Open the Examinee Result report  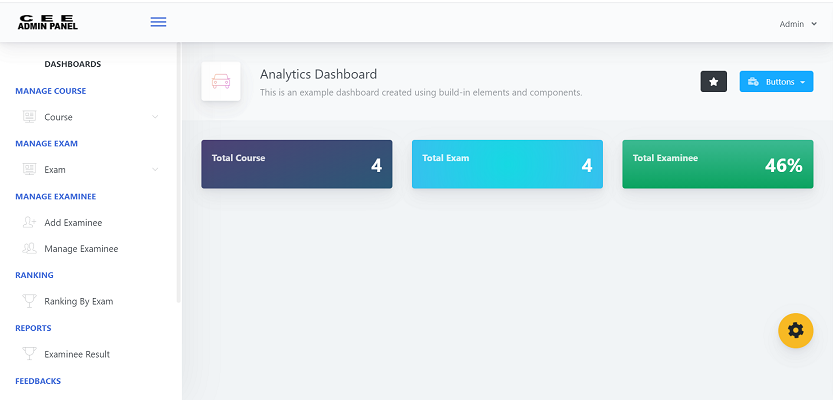point(77,354)
